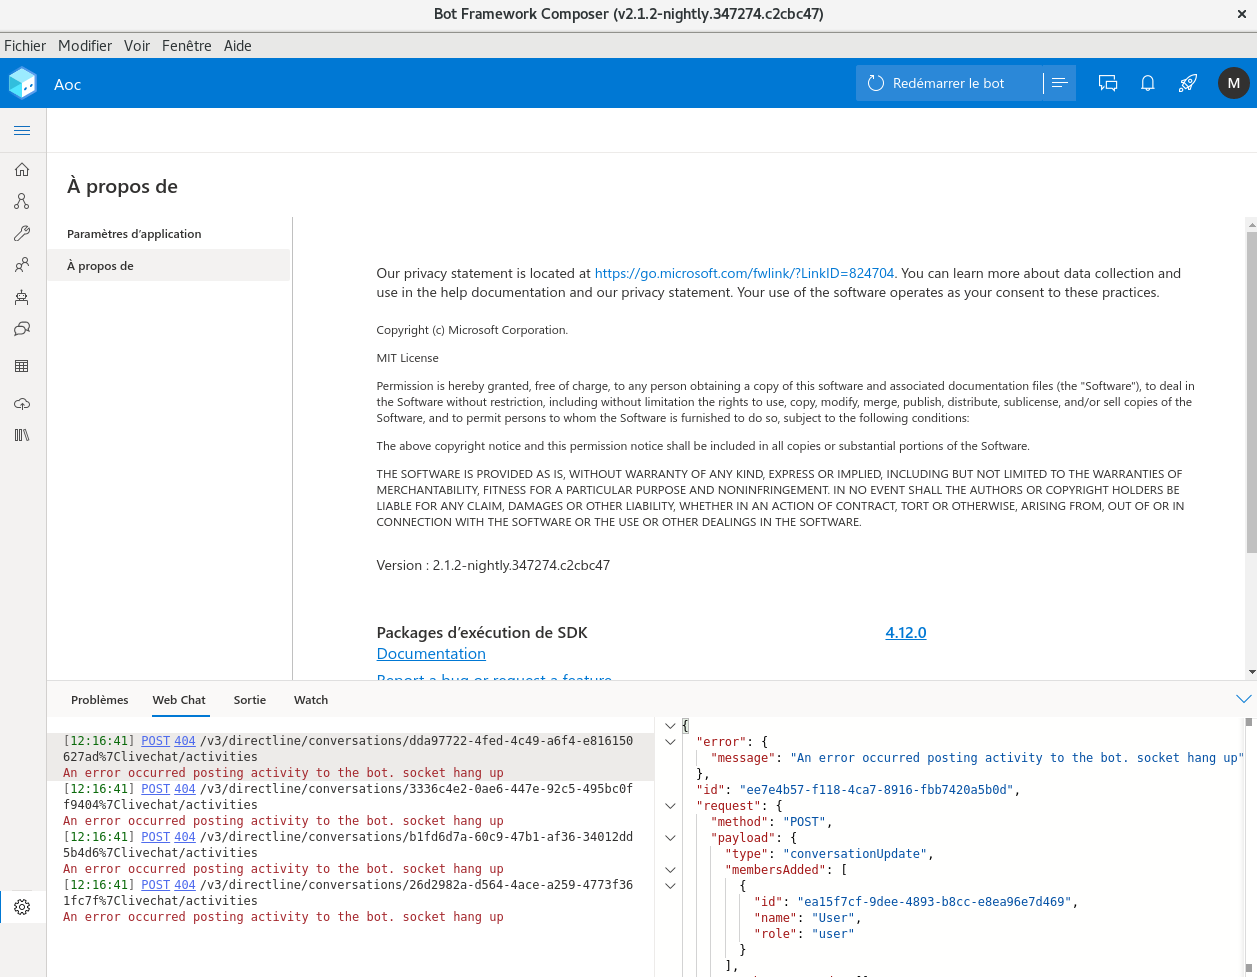Click the bot skills icon
The height and width of the screenshot is (977, 1257).
click(21, 297)
